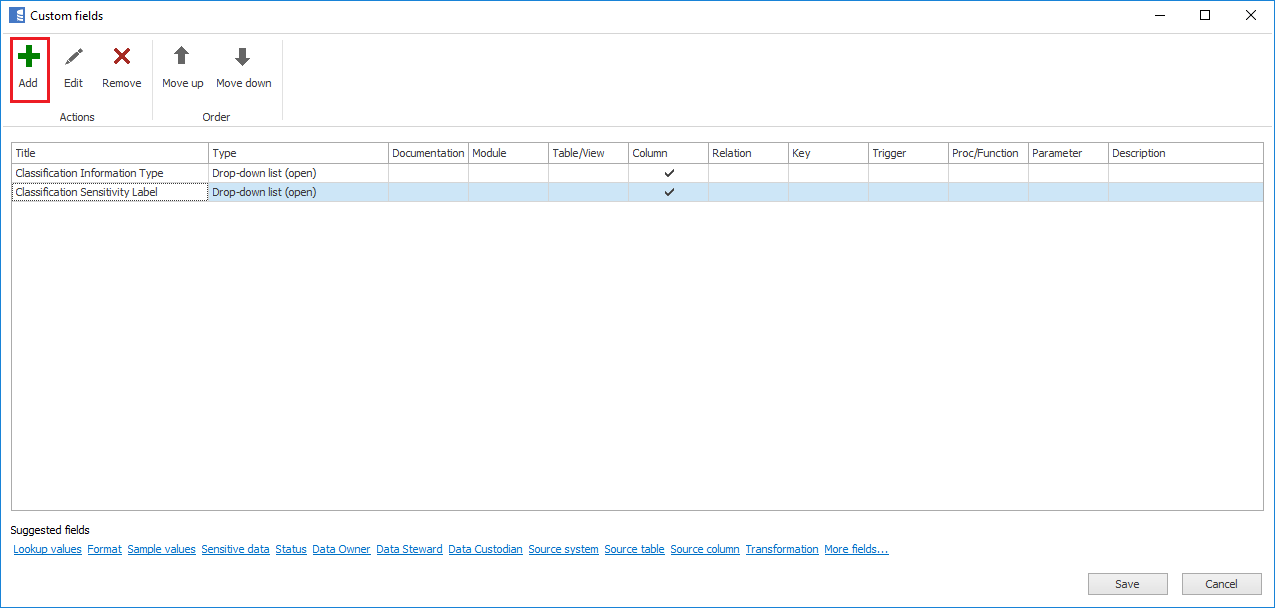Cancel the custom fields dialog
Screen dimensions: 1275x608
1221,584
